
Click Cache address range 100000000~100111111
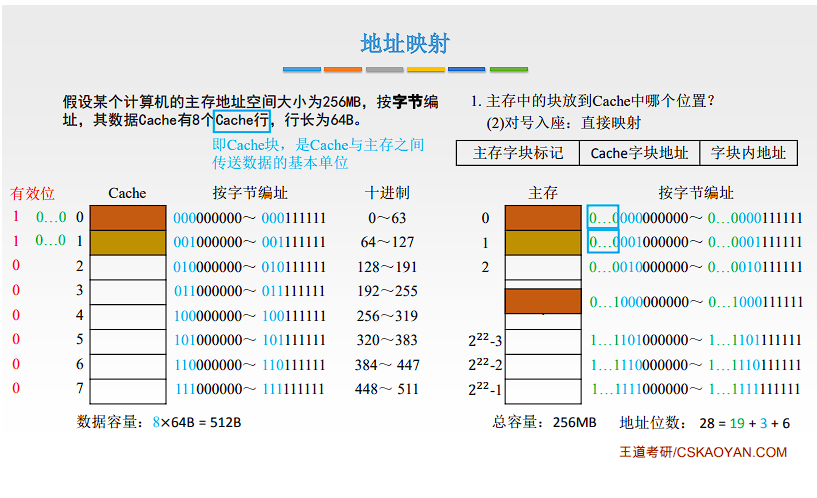(250, 316)
